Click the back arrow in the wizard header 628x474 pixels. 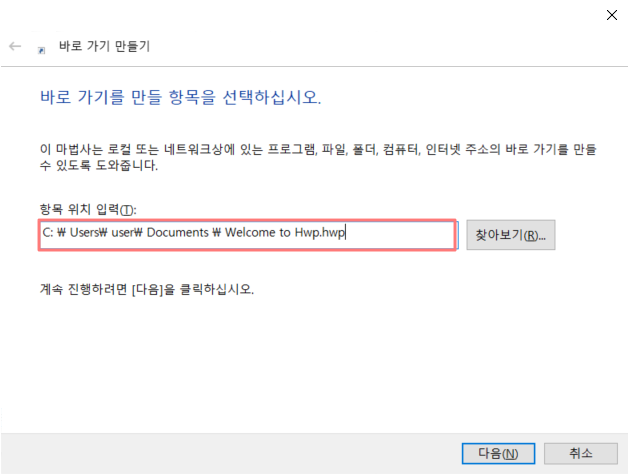point(15,46)
